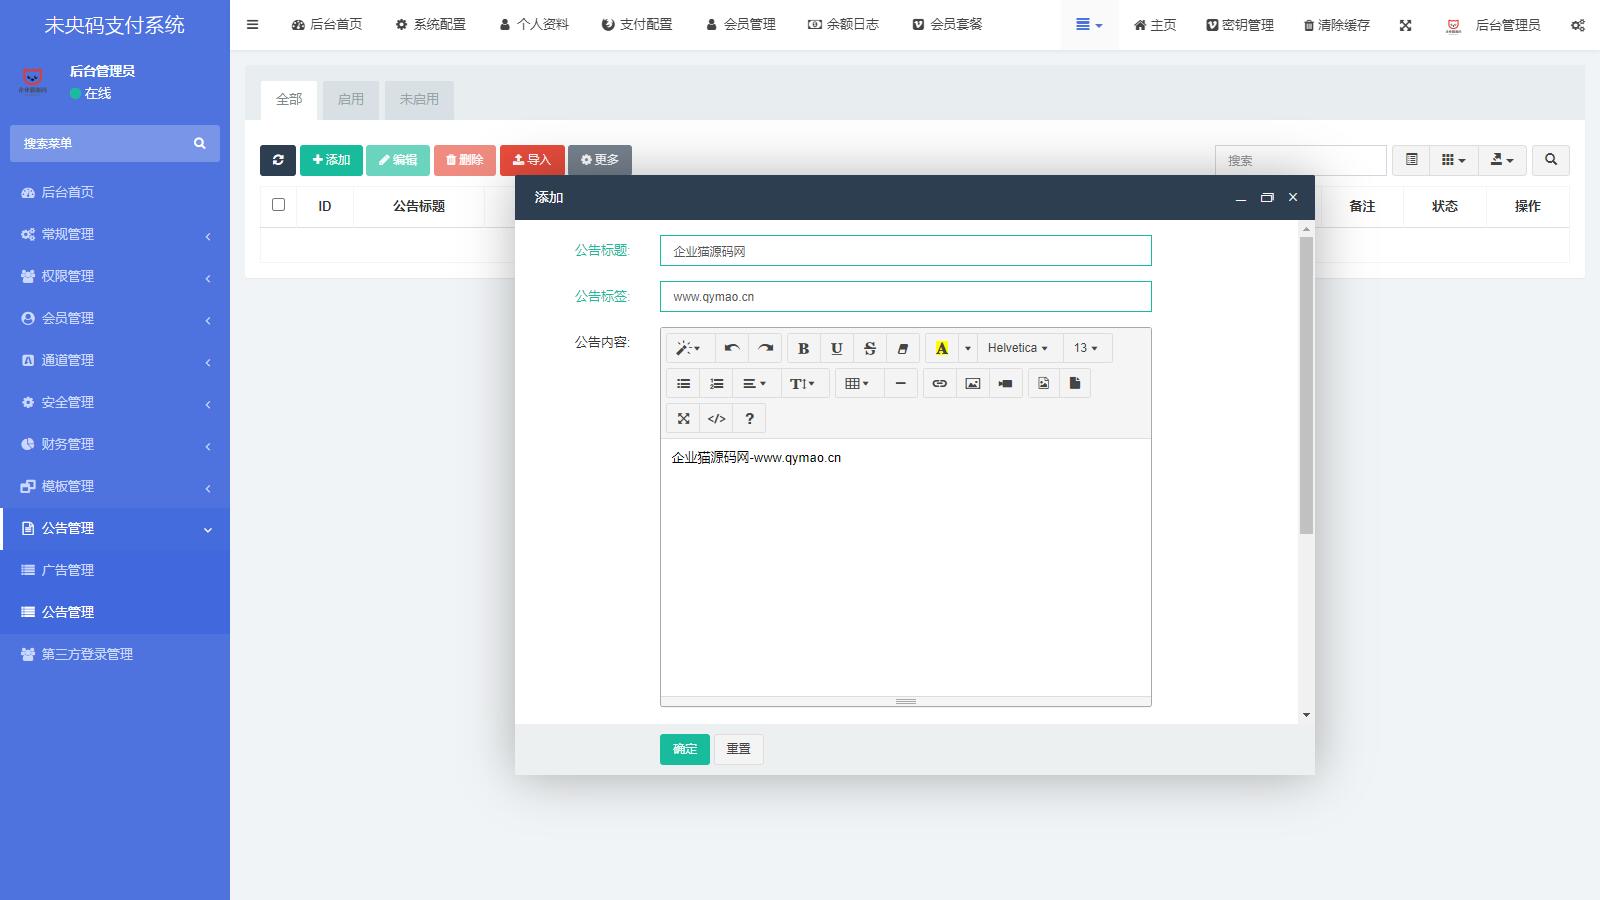This screenshot has width=1600, height=900.
Task: Toggle the sidebar with hamburger icon
Action: pyautogui.click(x=253, y=25)
